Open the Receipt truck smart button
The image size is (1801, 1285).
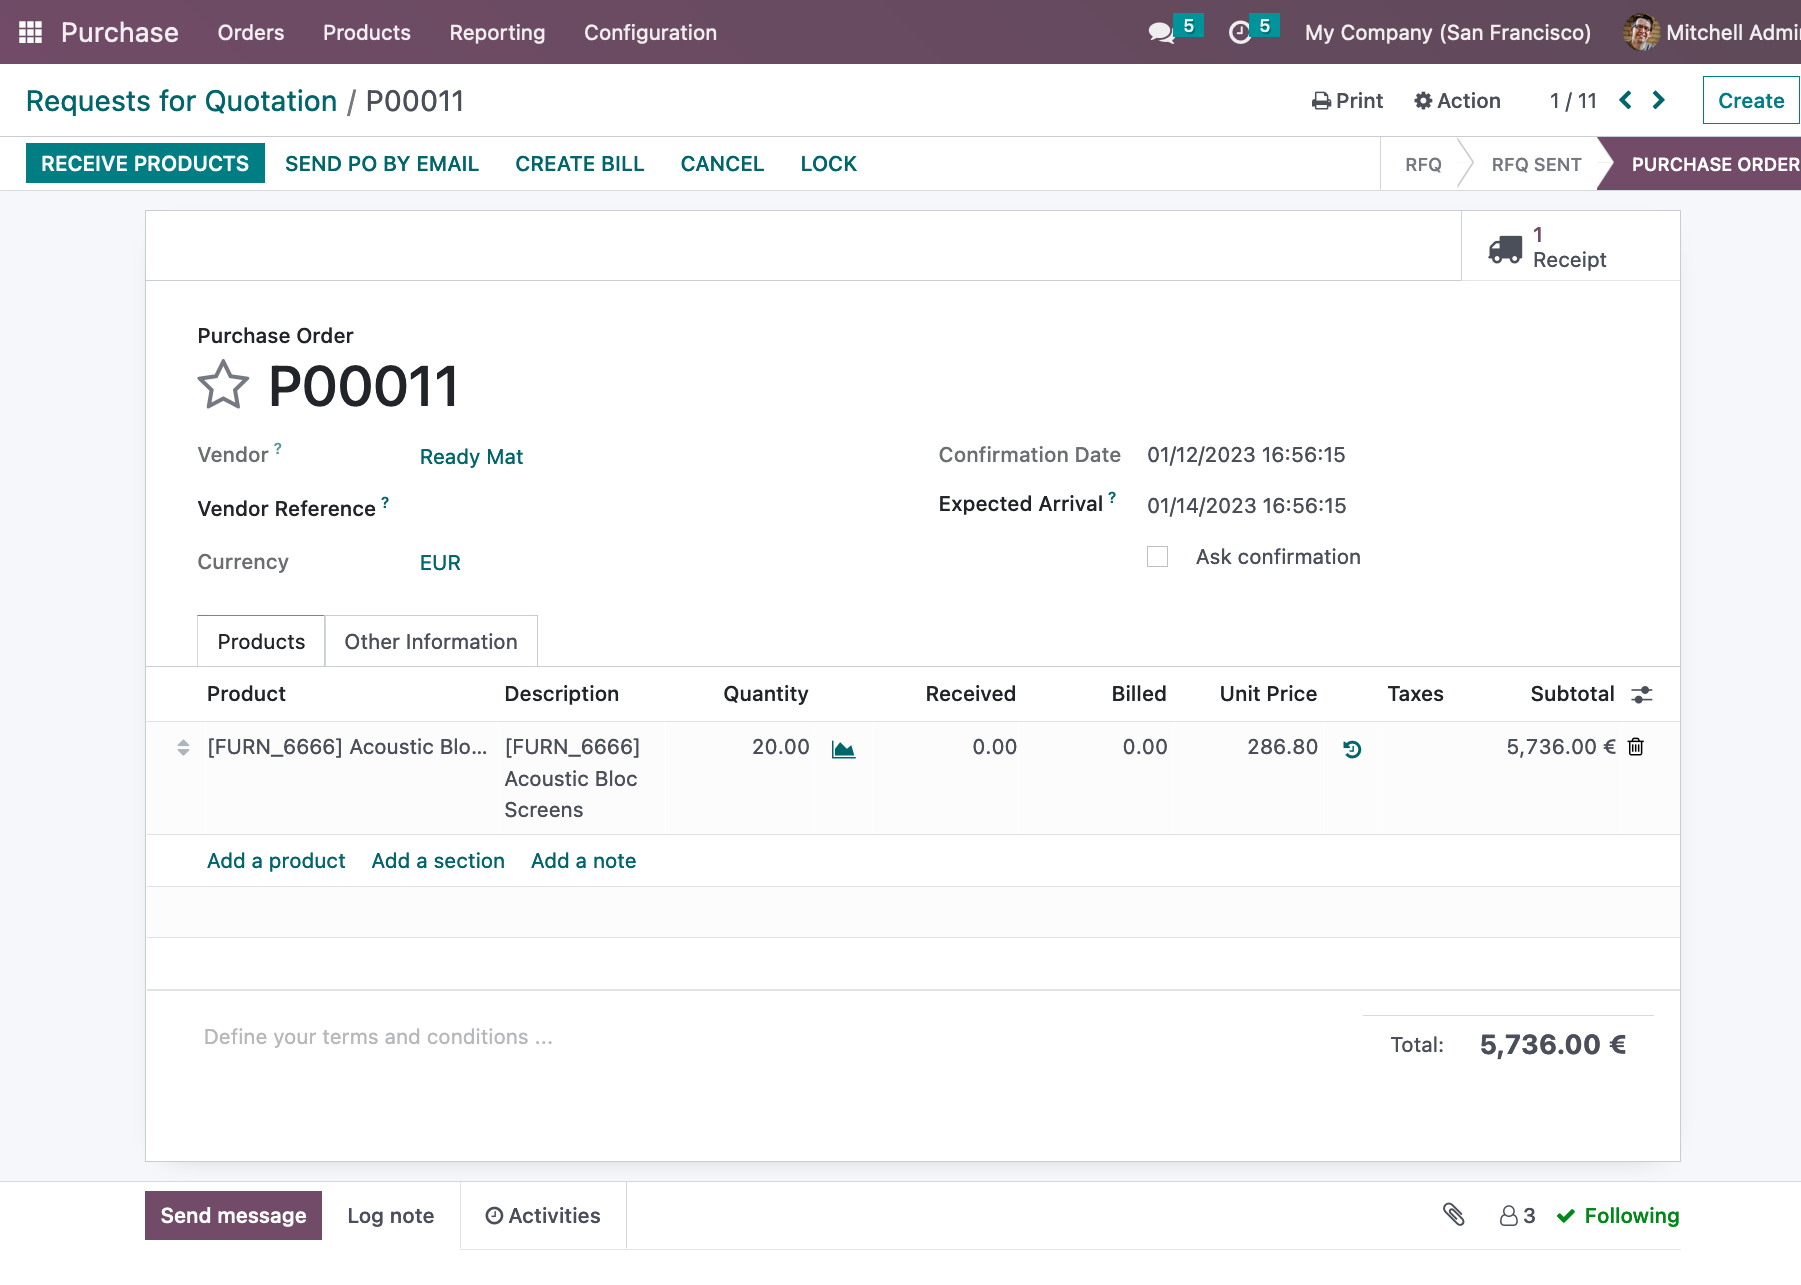1570,247
